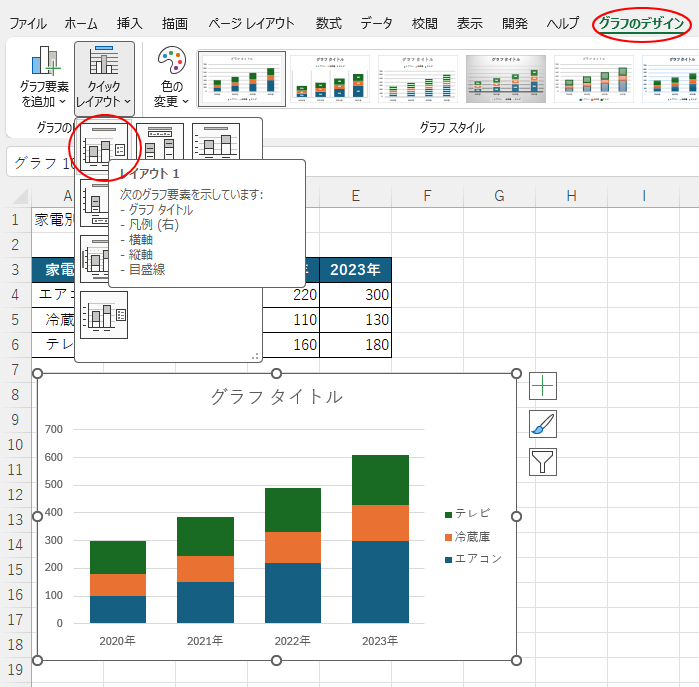
Task: Open the ファイル menu tab
Action: 28,23
